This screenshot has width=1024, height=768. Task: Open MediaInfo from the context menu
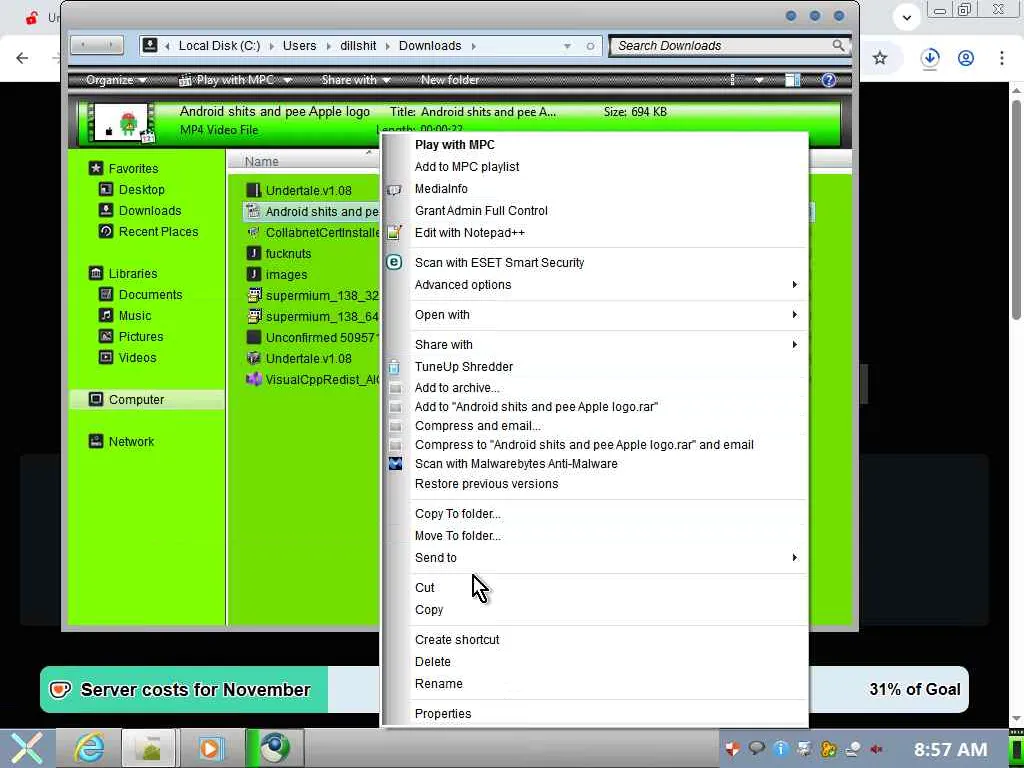click(441, 189)
